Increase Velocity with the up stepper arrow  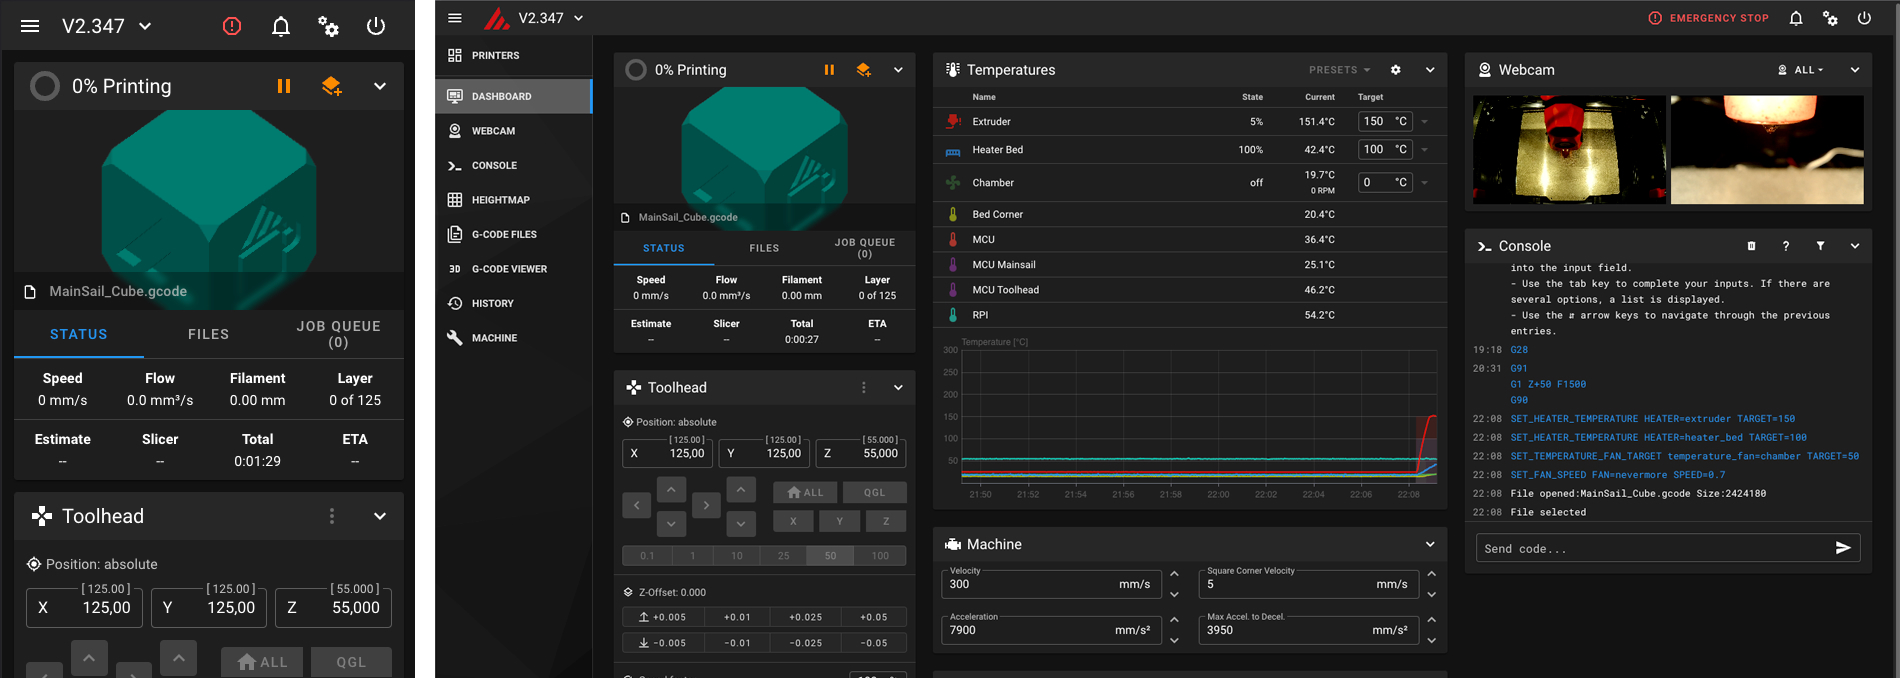(x=1174, y=574)
